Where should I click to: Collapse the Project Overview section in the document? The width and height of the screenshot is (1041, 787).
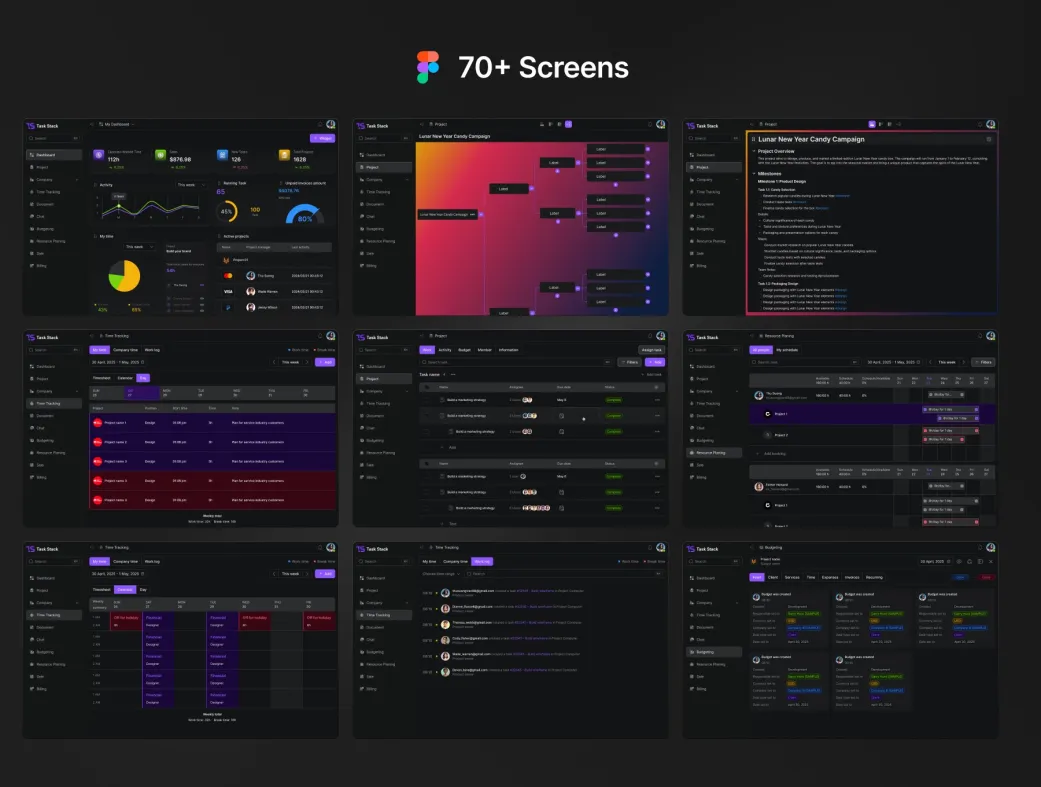click(754, 151)
